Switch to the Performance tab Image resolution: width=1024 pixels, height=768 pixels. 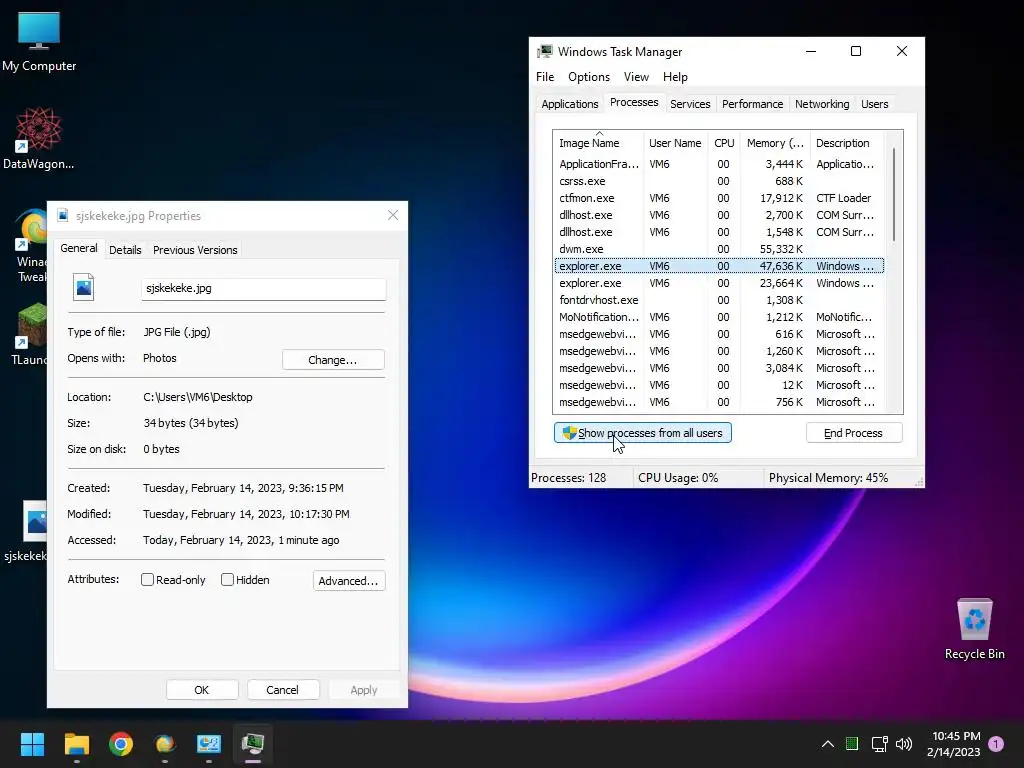point(752,104)
